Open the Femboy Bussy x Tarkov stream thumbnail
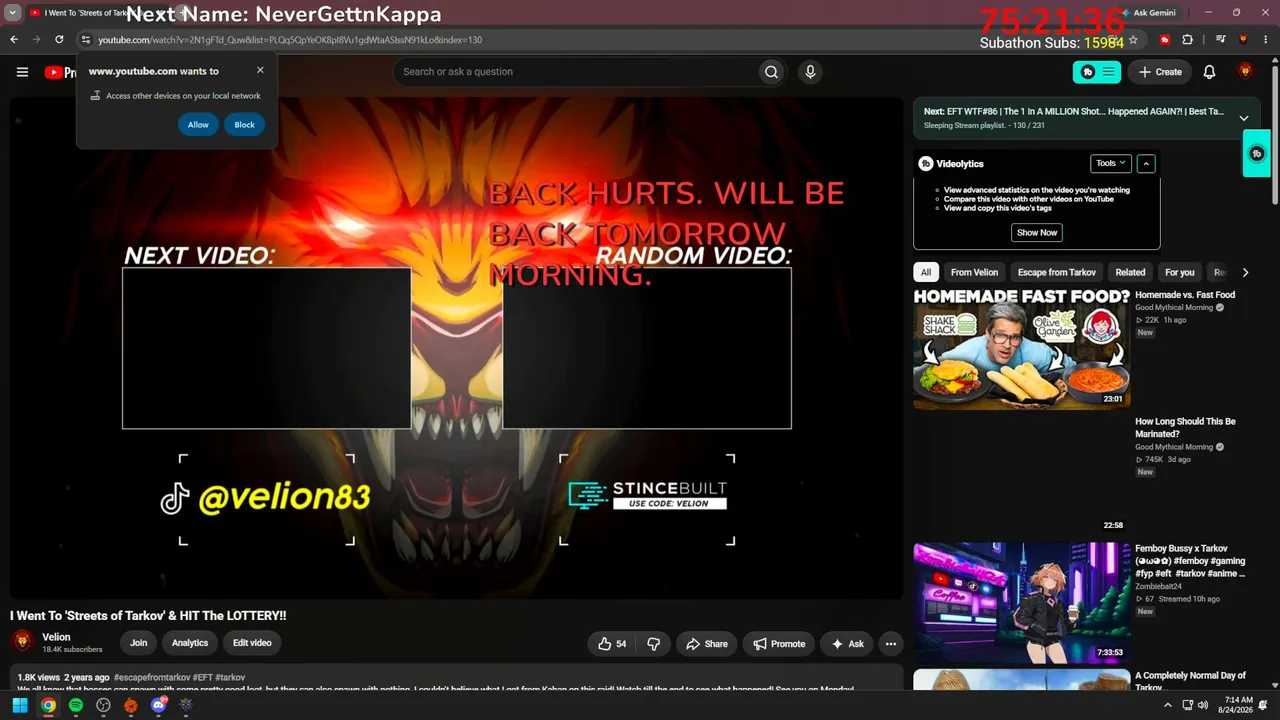 click(1022, 603)
